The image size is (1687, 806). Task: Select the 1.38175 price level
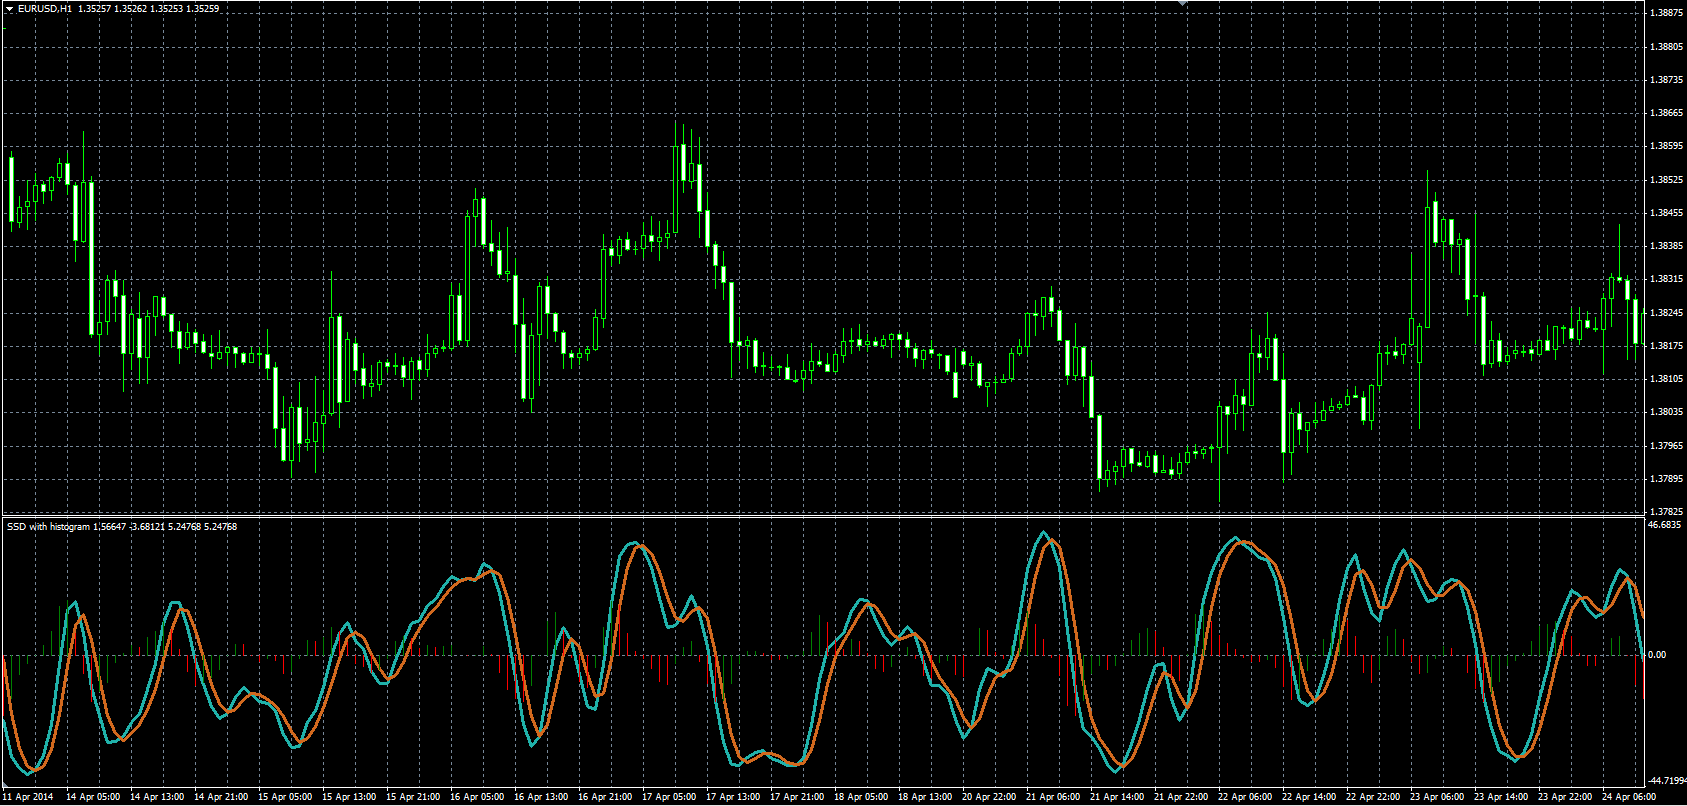pyautogui.click(x=1666, y=346)
